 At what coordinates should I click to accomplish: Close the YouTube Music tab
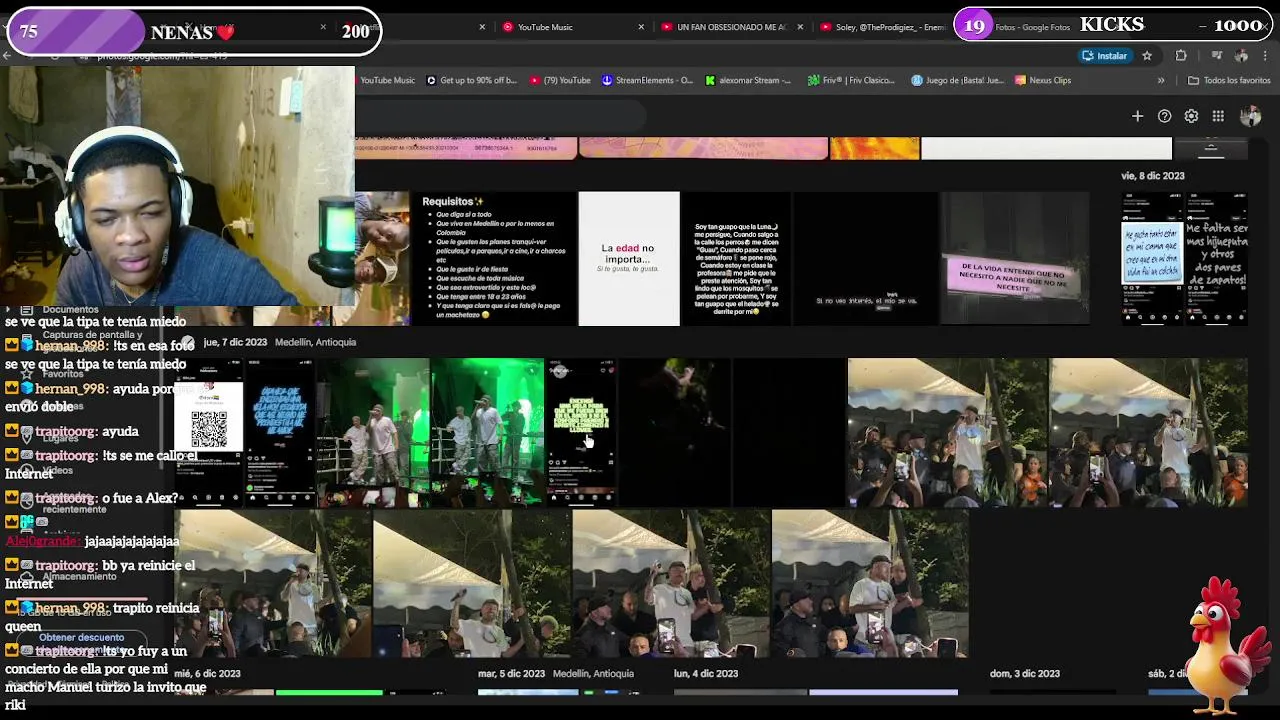coord(641,27)
